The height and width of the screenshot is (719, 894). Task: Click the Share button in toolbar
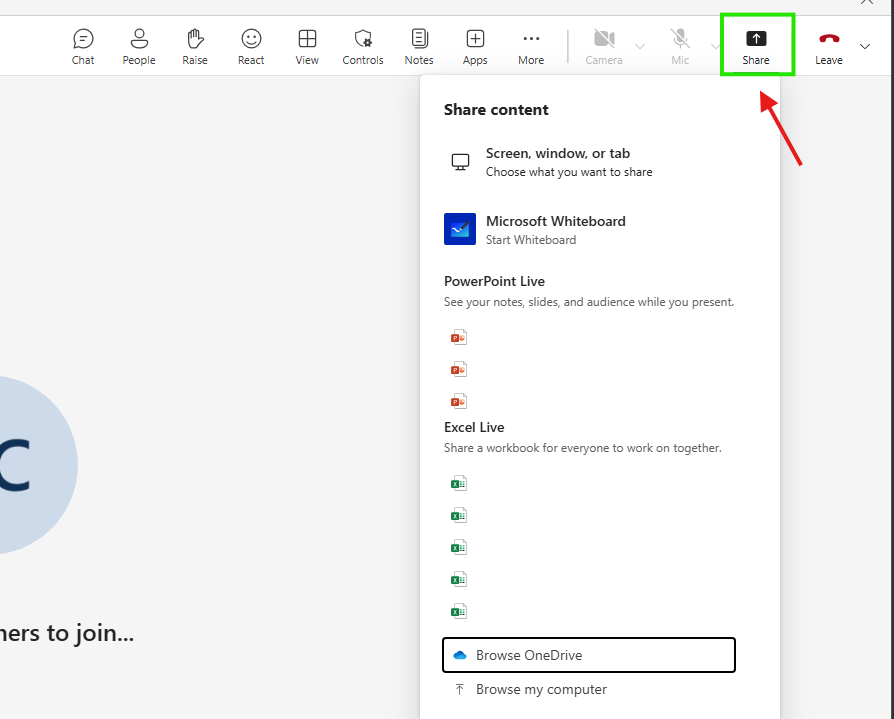[x=756, y=47]
